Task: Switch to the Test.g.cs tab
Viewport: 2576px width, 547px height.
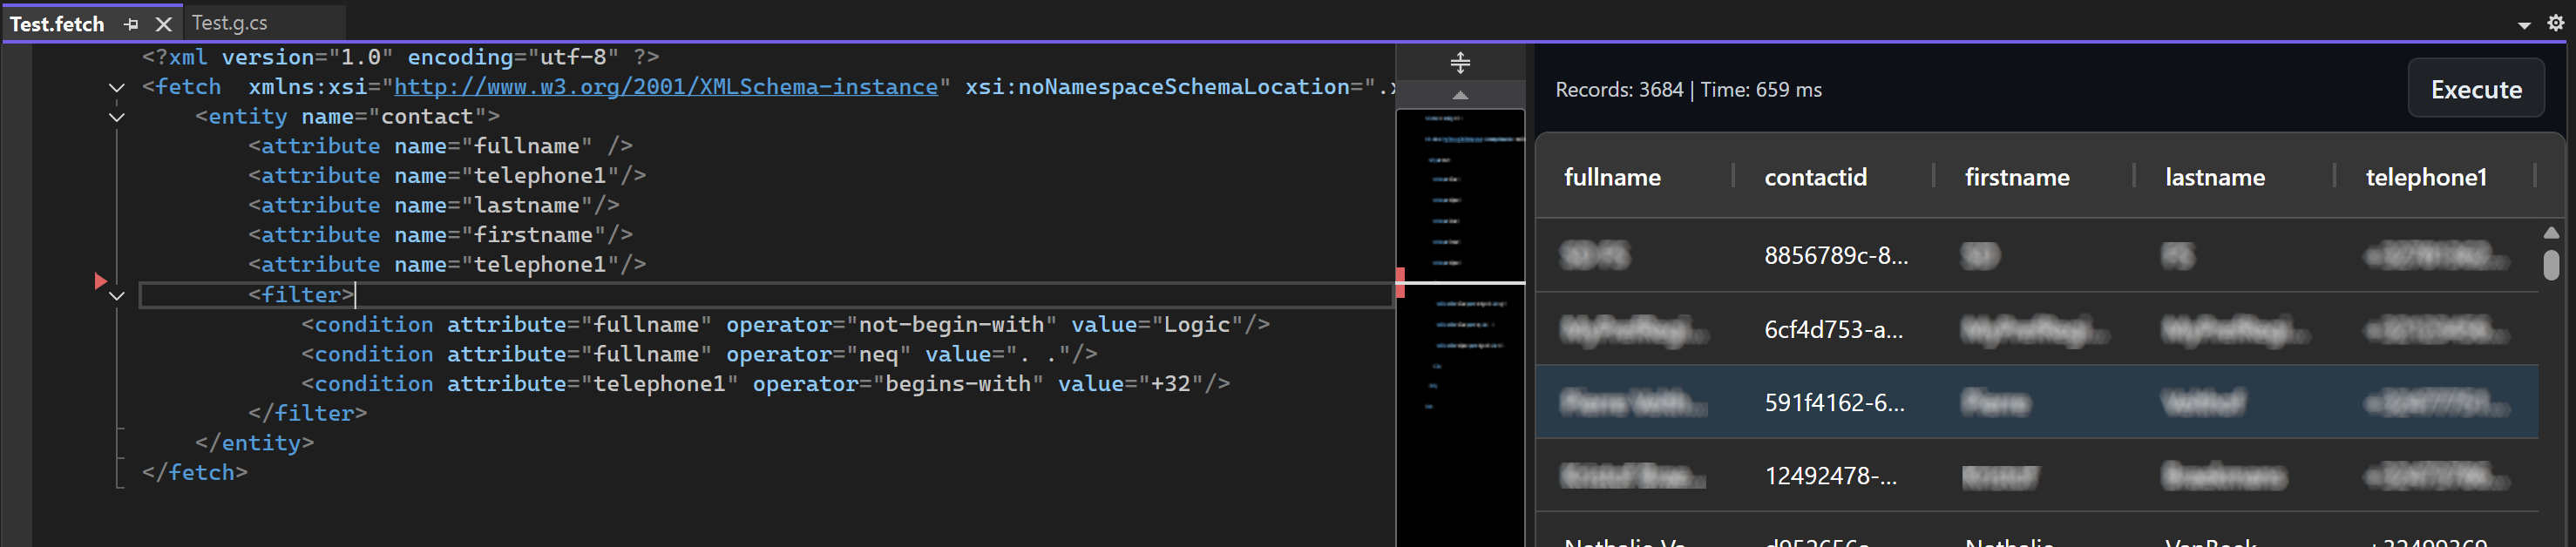Action: (229, 22)
